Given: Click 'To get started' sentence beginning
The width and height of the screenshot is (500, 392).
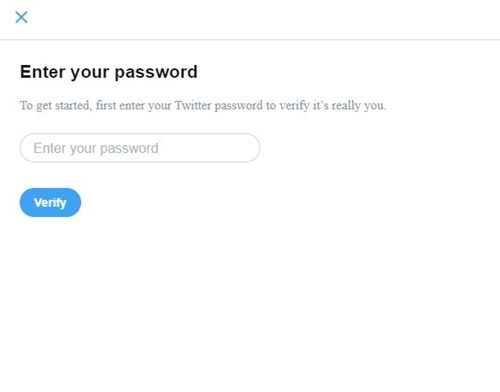Looking at the screenshot, I should 55,106.
